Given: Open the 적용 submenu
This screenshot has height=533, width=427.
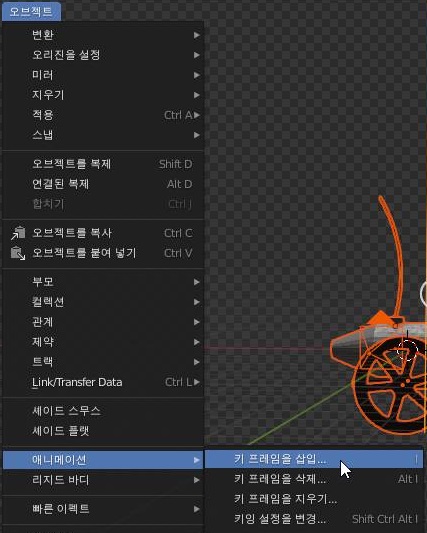Looking at the screenshot, I should point(103,115).
